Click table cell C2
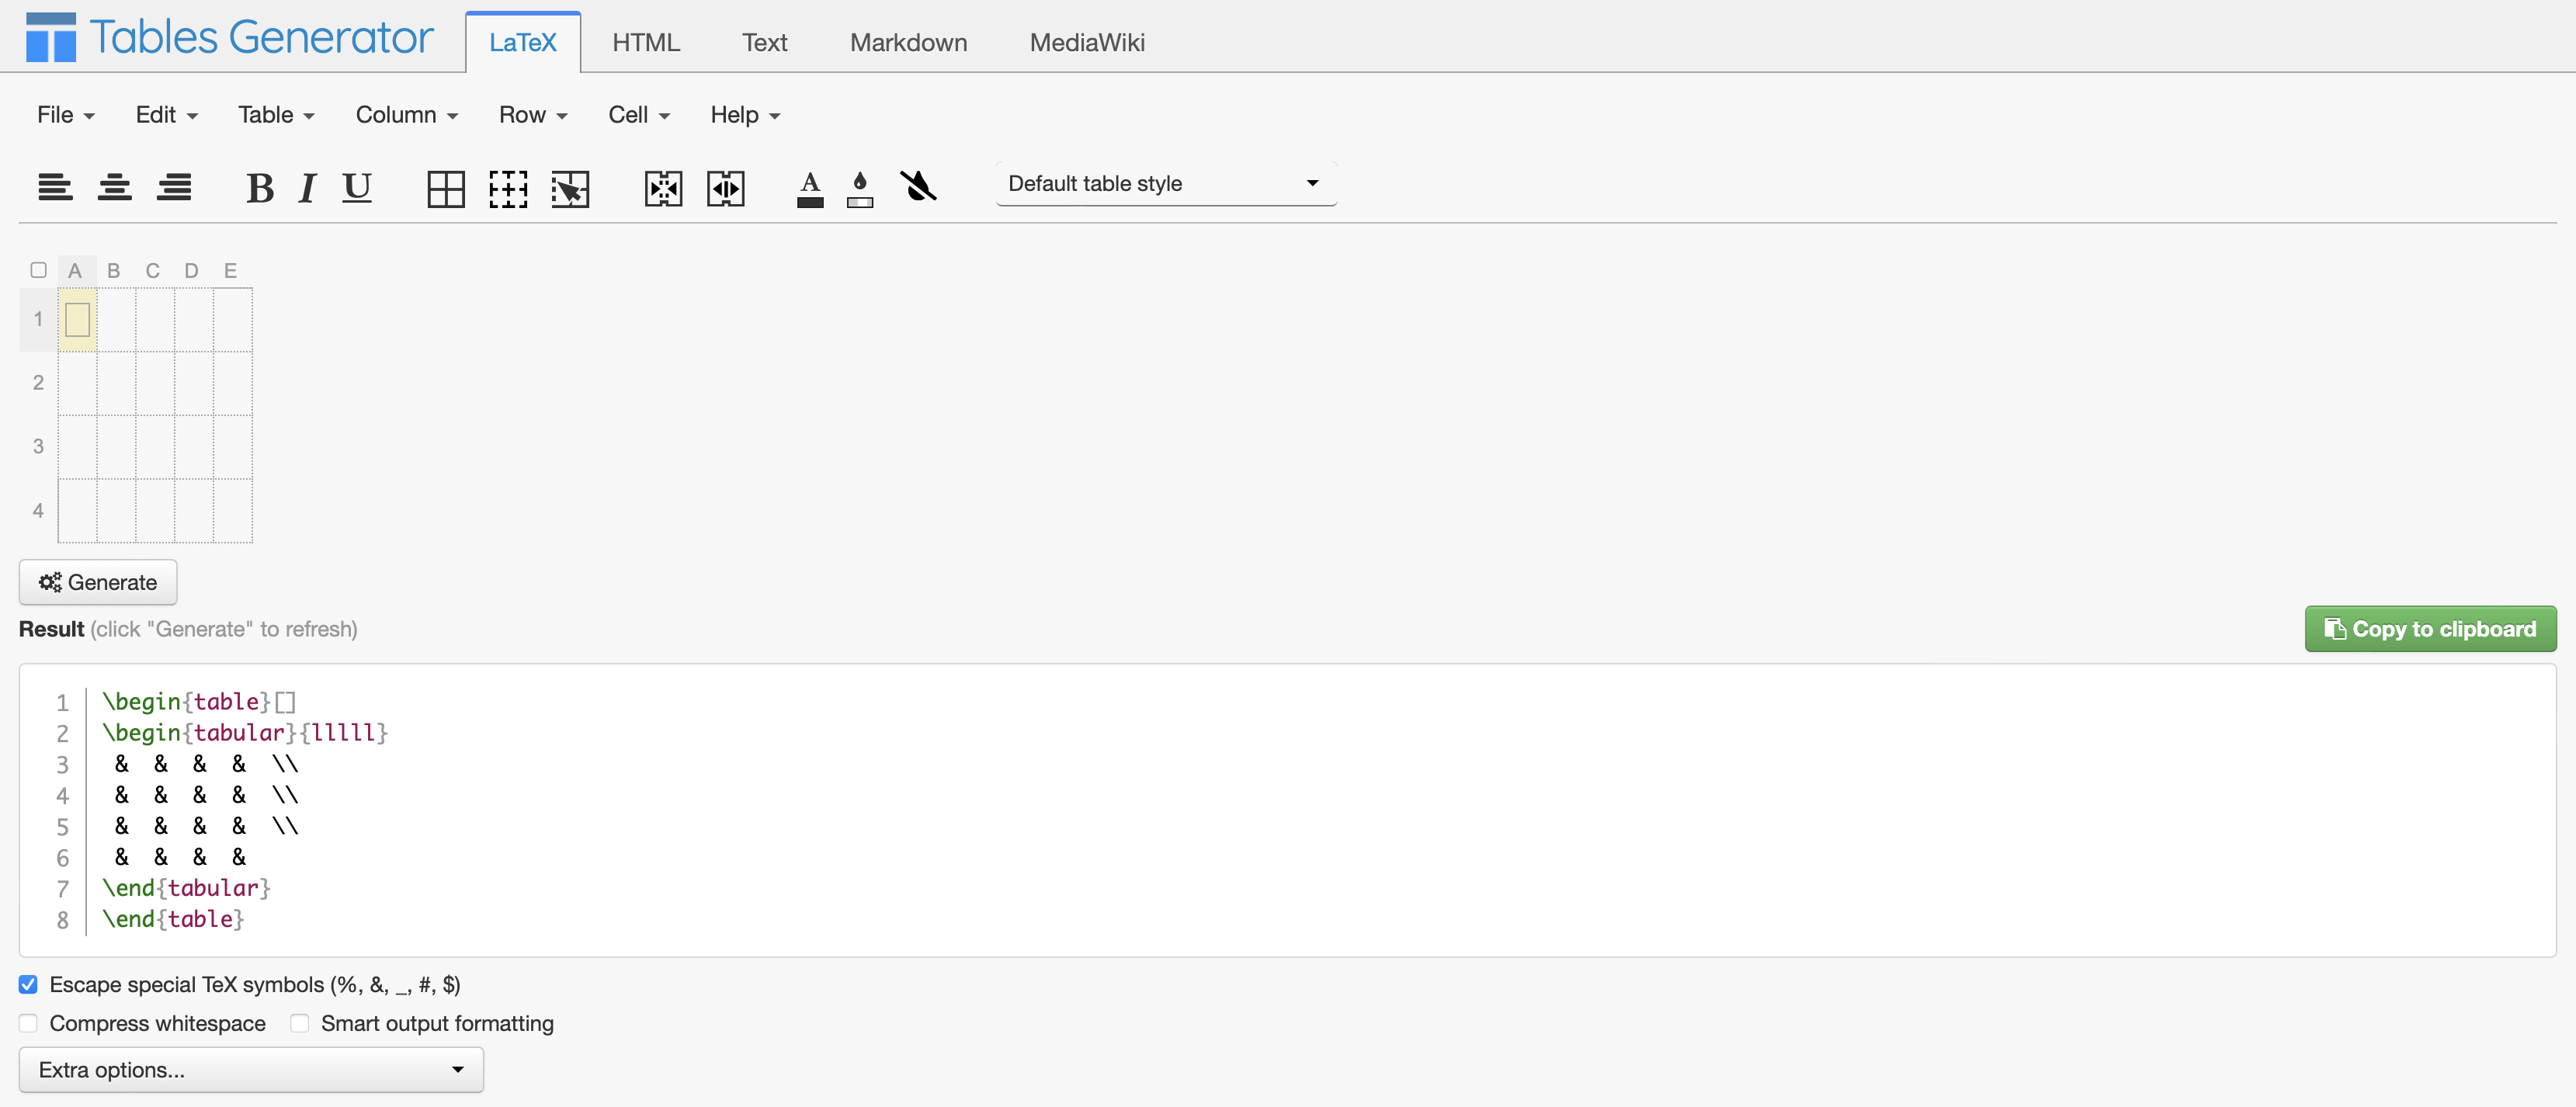The width and height of the screenshot is (2576, 1107). [x=155, y=383]
